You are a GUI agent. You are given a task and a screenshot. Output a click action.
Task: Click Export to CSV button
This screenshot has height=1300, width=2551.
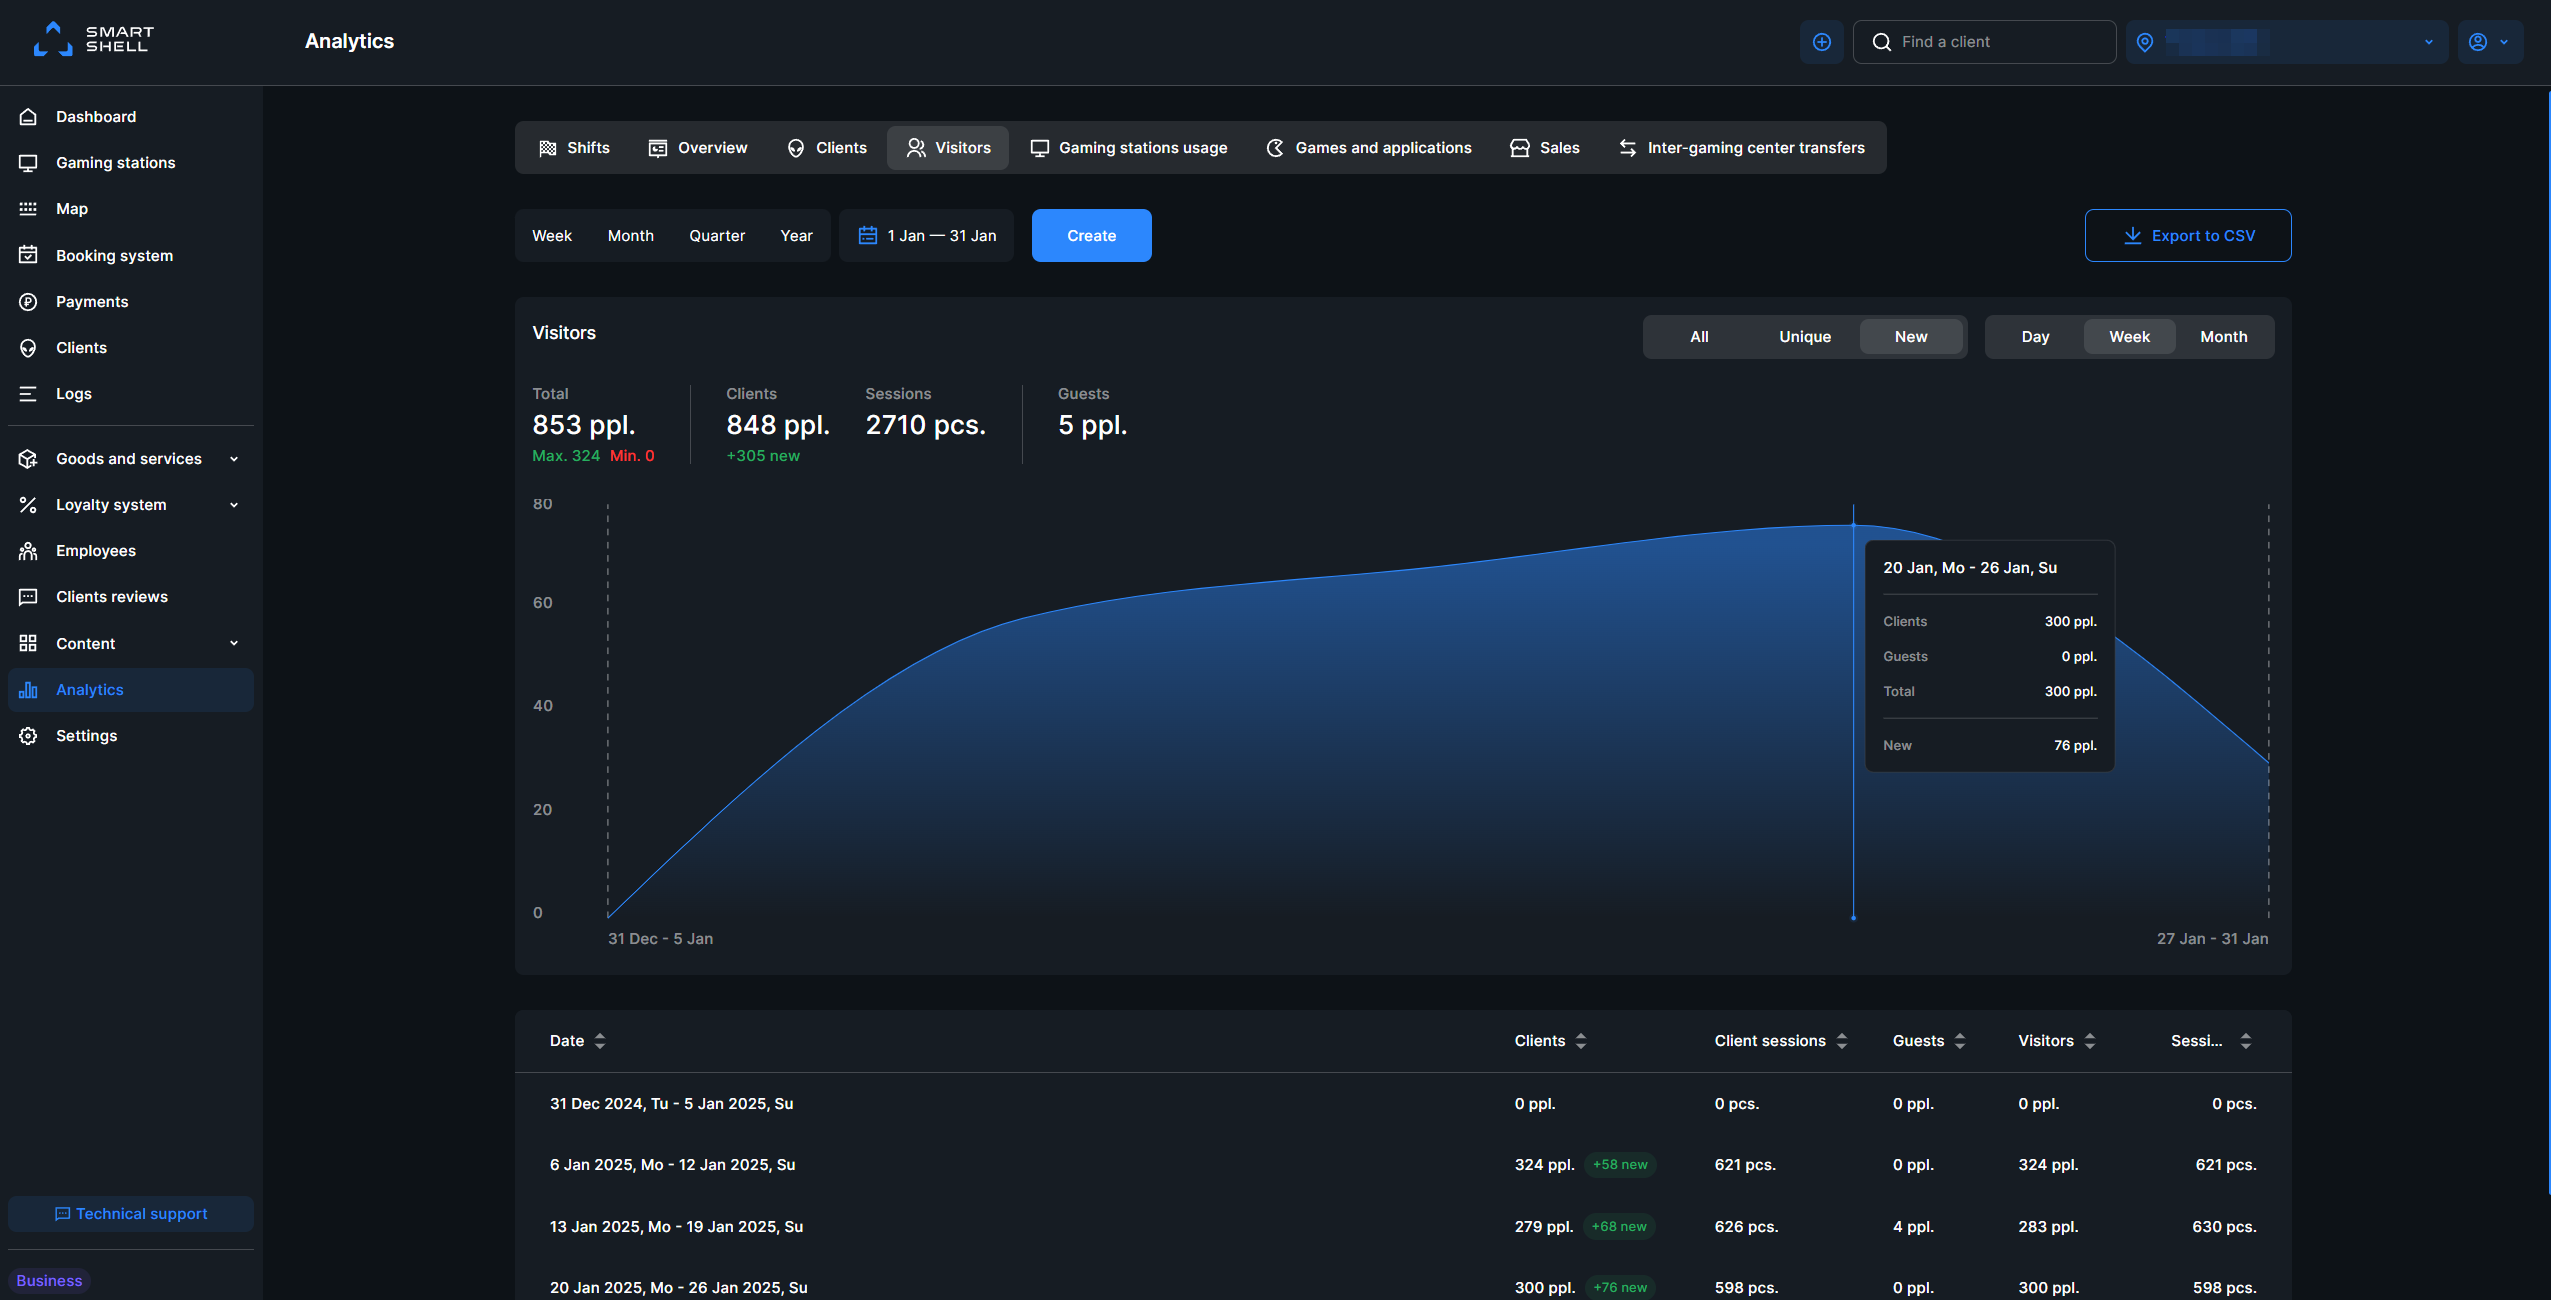coord(2188,236)
